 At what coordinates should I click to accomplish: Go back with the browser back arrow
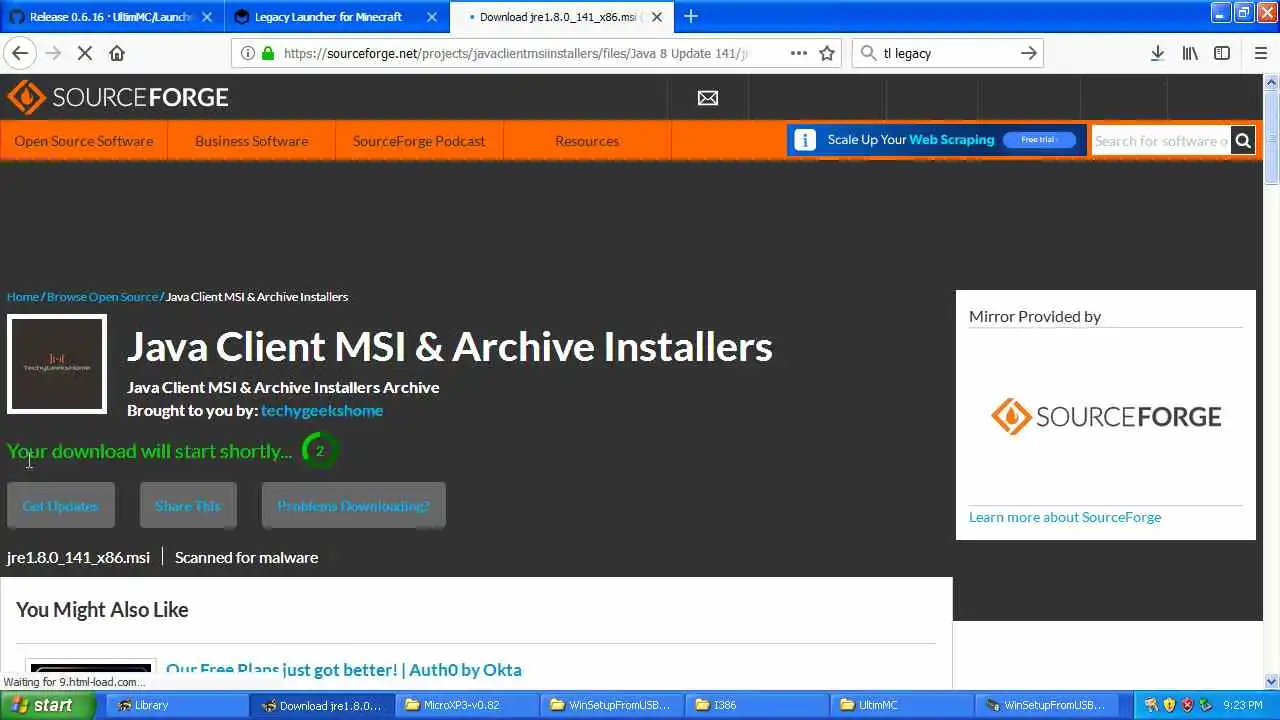[20, 53]
